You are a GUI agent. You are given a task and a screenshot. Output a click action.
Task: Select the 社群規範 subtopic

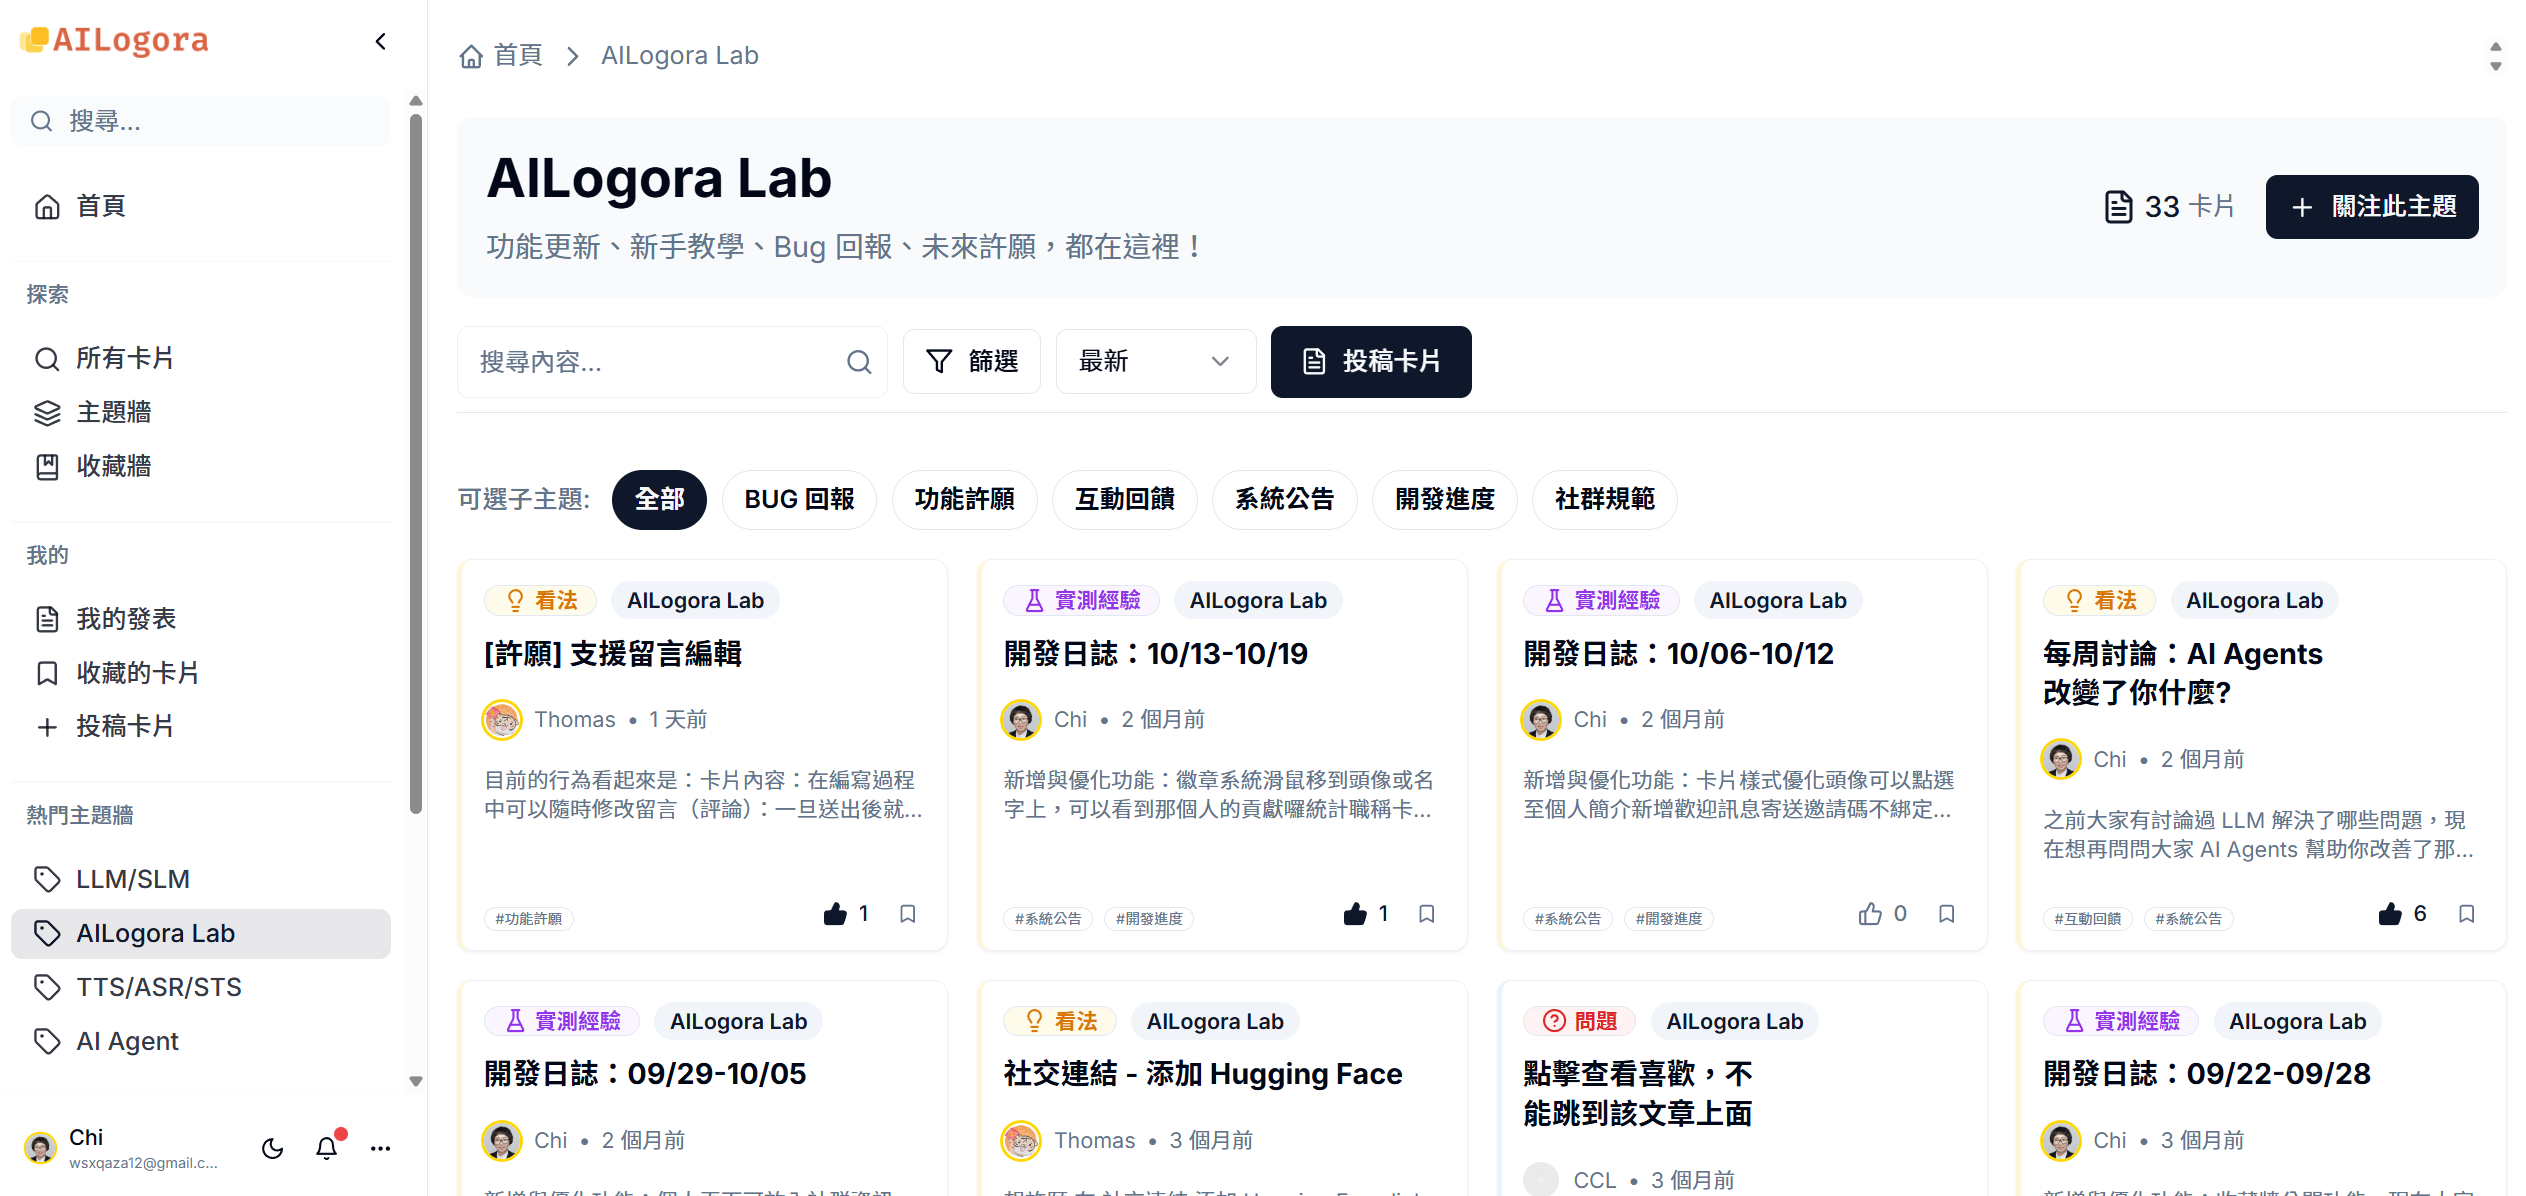[x=1604, y=500]
